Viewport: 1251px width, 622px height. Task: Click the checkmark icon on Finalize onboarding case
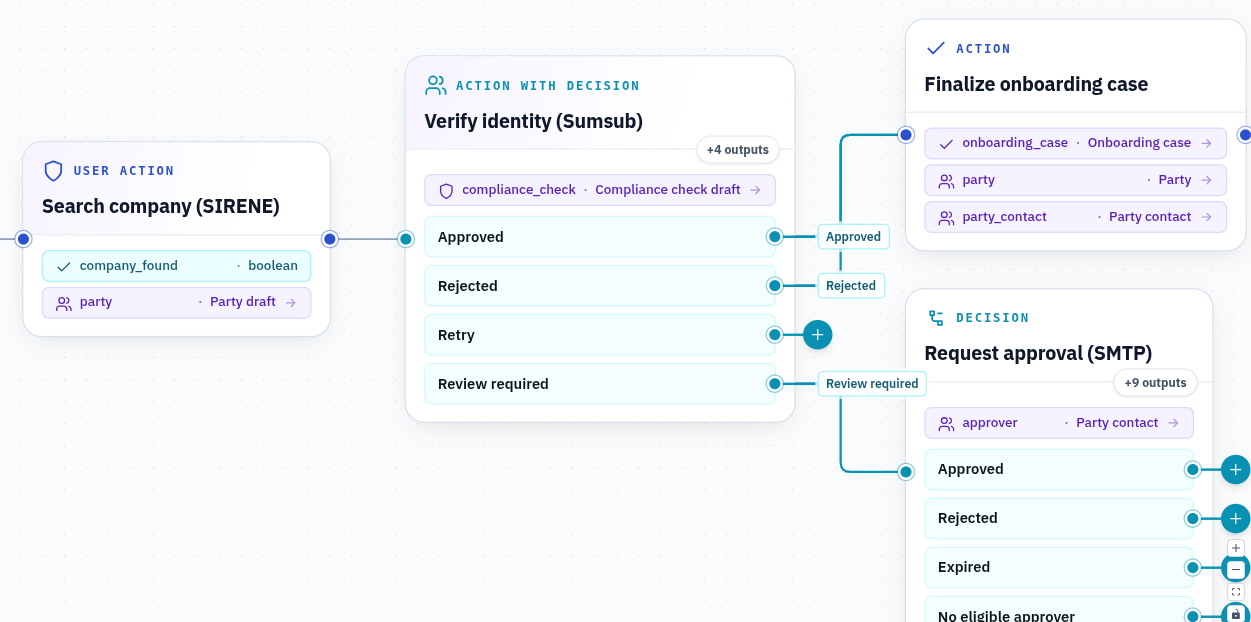pyautogui.click(x=936, y=49)
